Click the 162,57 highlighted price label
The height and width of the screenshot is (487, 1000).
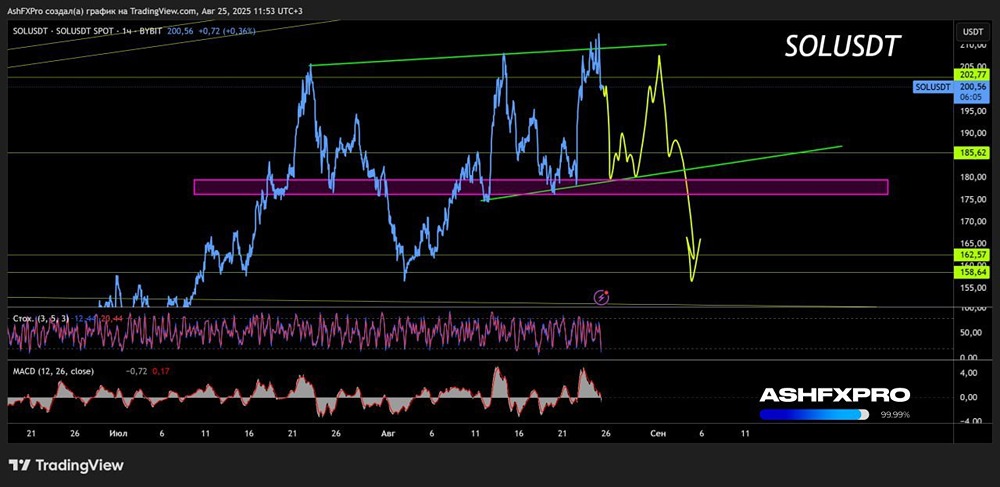[971, 254]
